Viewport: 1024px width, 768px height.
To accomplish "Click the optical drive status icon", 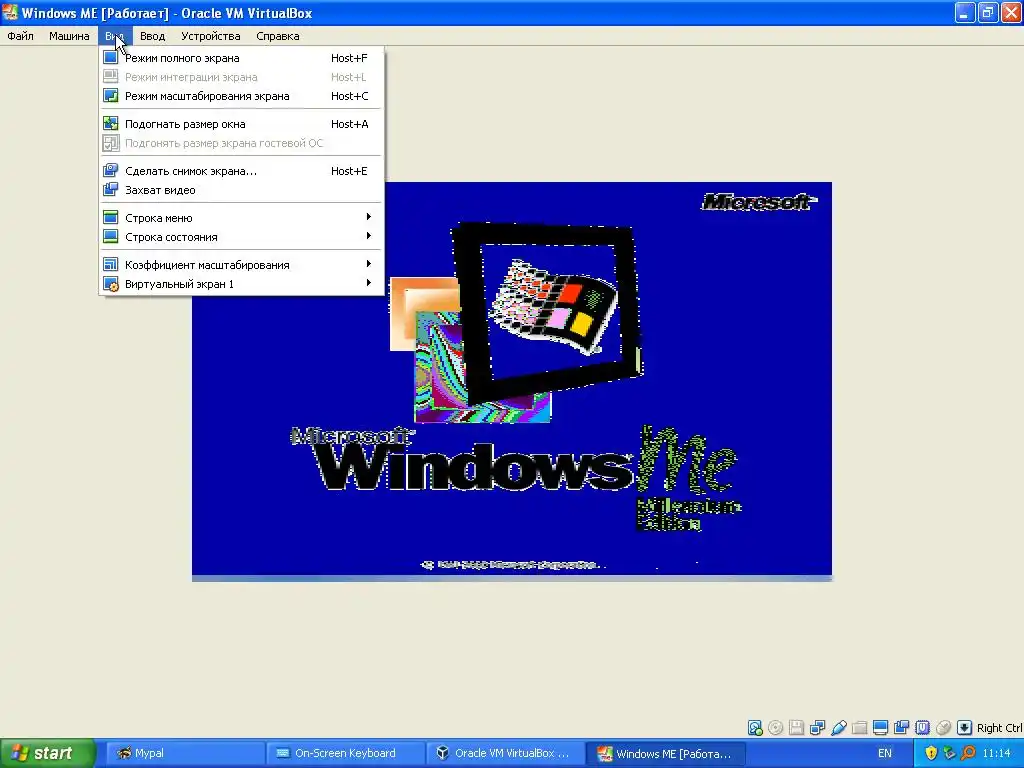I will point(776,728).
